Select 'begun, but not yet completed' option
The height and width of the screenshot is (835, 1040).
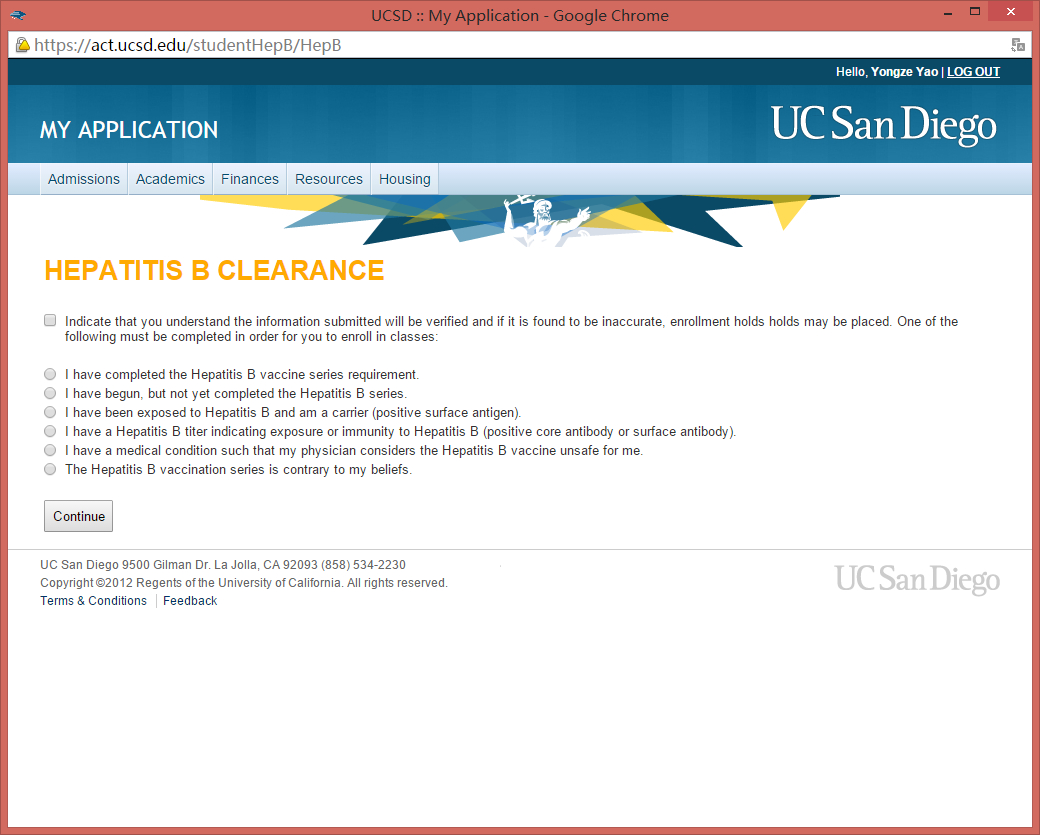[50, 393]
